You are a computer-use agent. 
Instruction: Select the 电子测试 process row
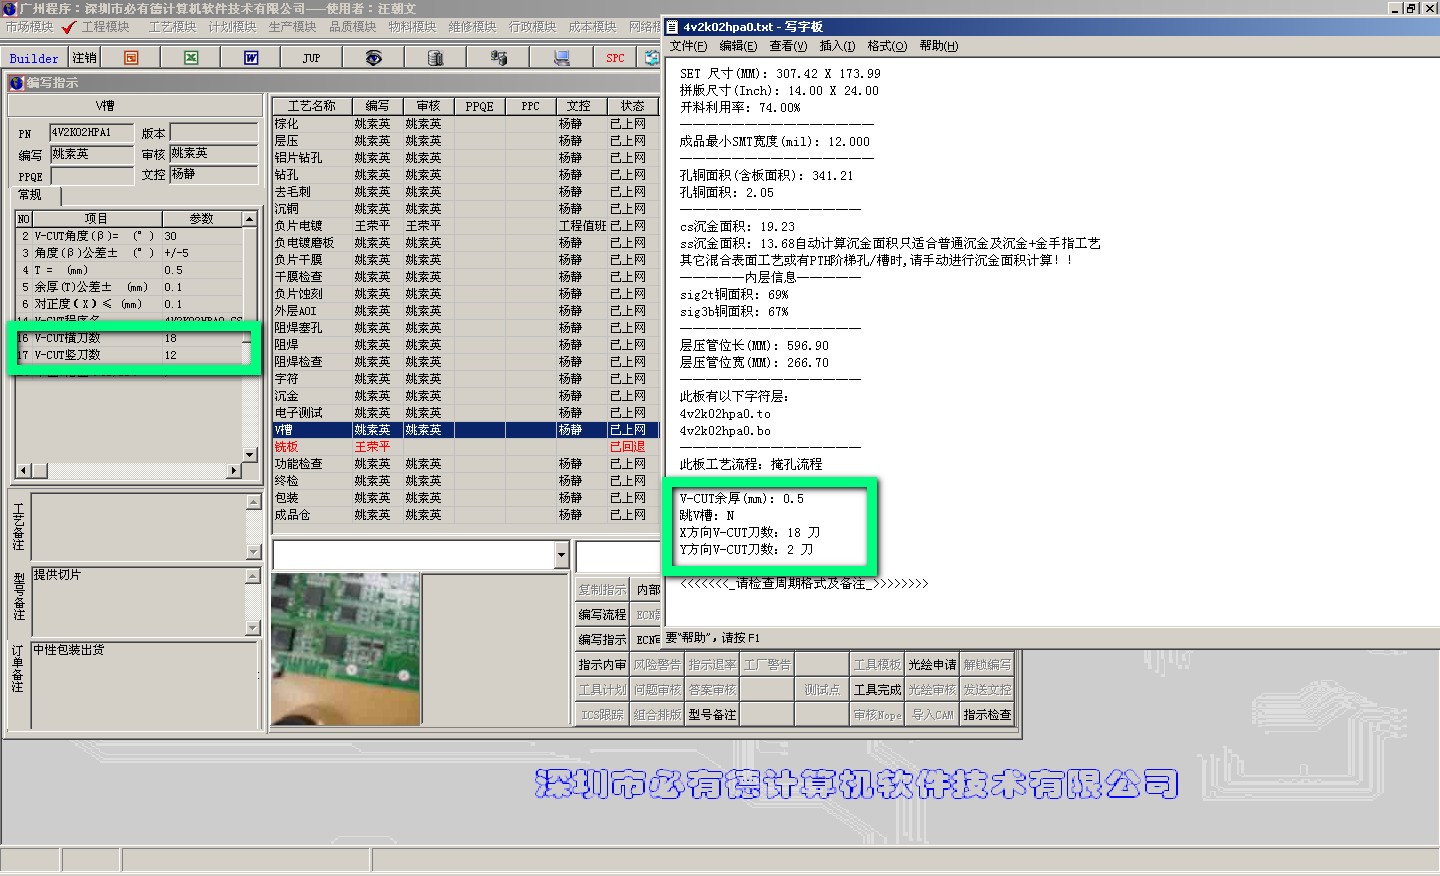coord(466,413)
